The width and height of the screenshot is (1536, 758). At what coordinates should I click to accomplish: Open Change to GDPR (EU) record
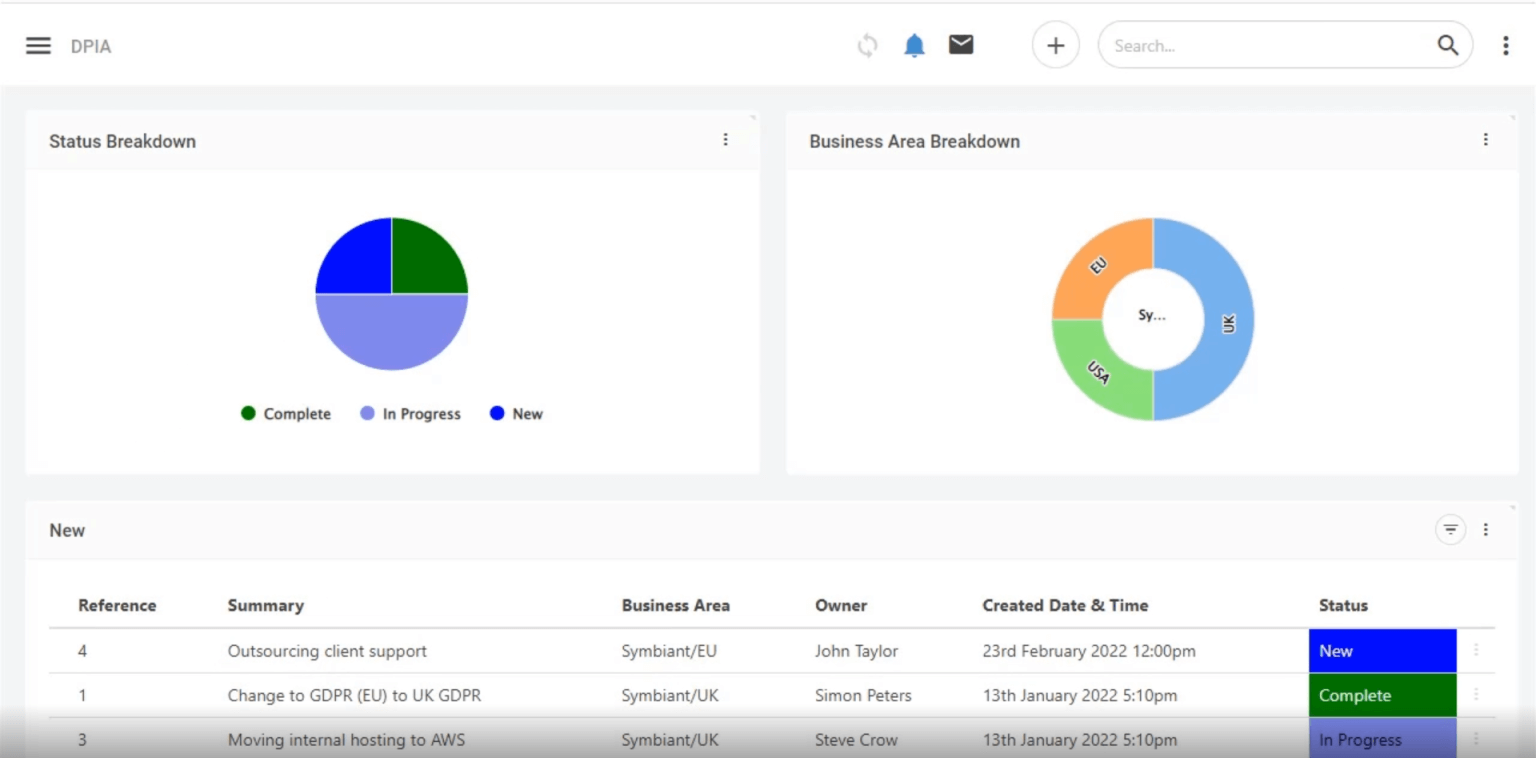point(354,695)
